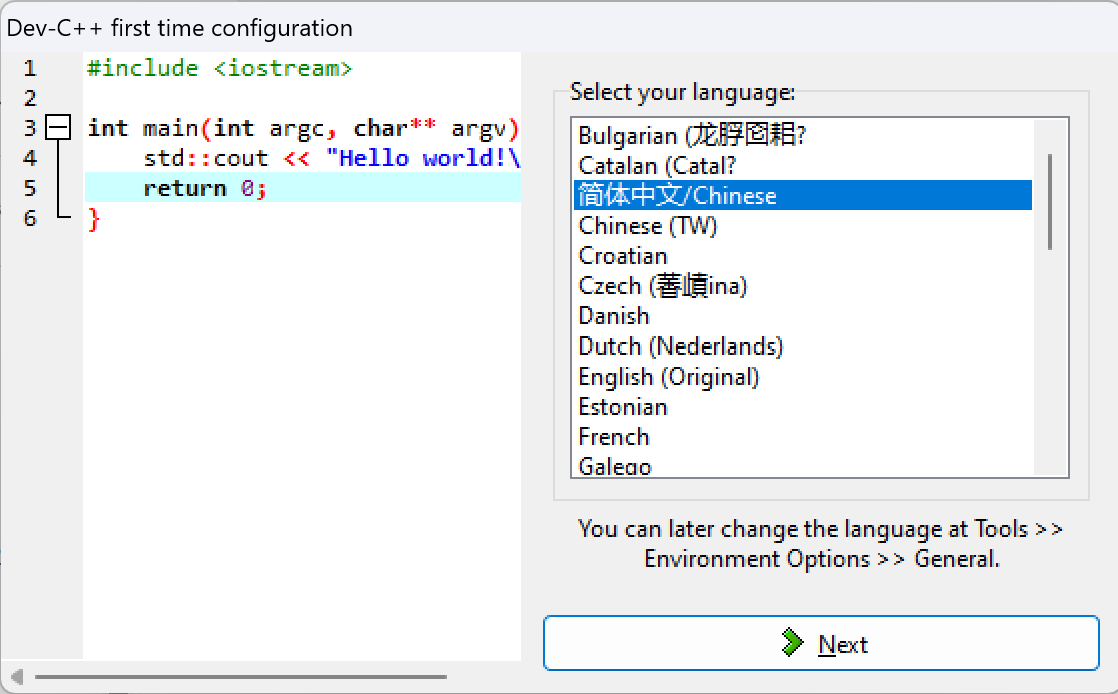
Task: Click the closing brace on line 6
Action: coord(93,219)
